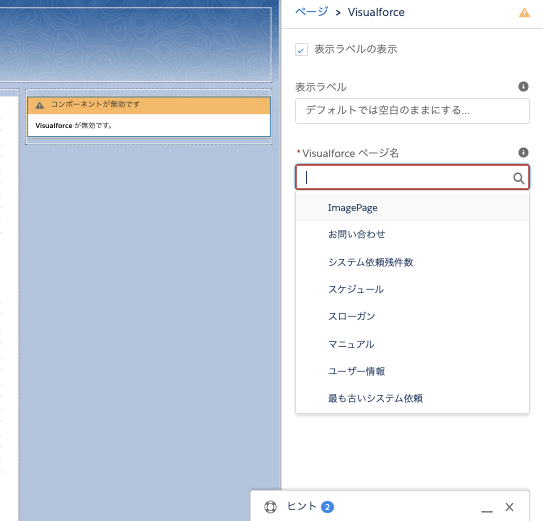543x521 pixels.
Task: Select お問い合わせ from the page list
Action: [x=412, y=235]
